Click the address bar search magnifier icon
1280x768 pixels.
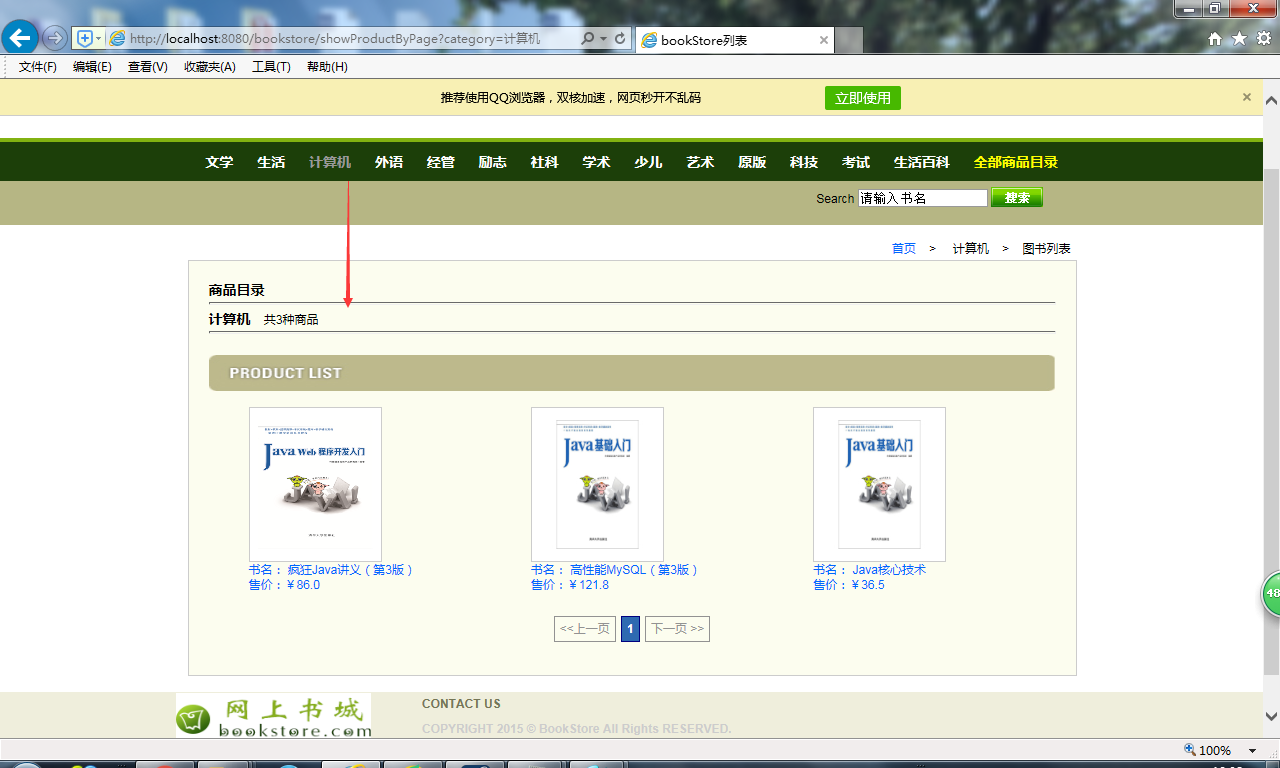click(587, 39)
